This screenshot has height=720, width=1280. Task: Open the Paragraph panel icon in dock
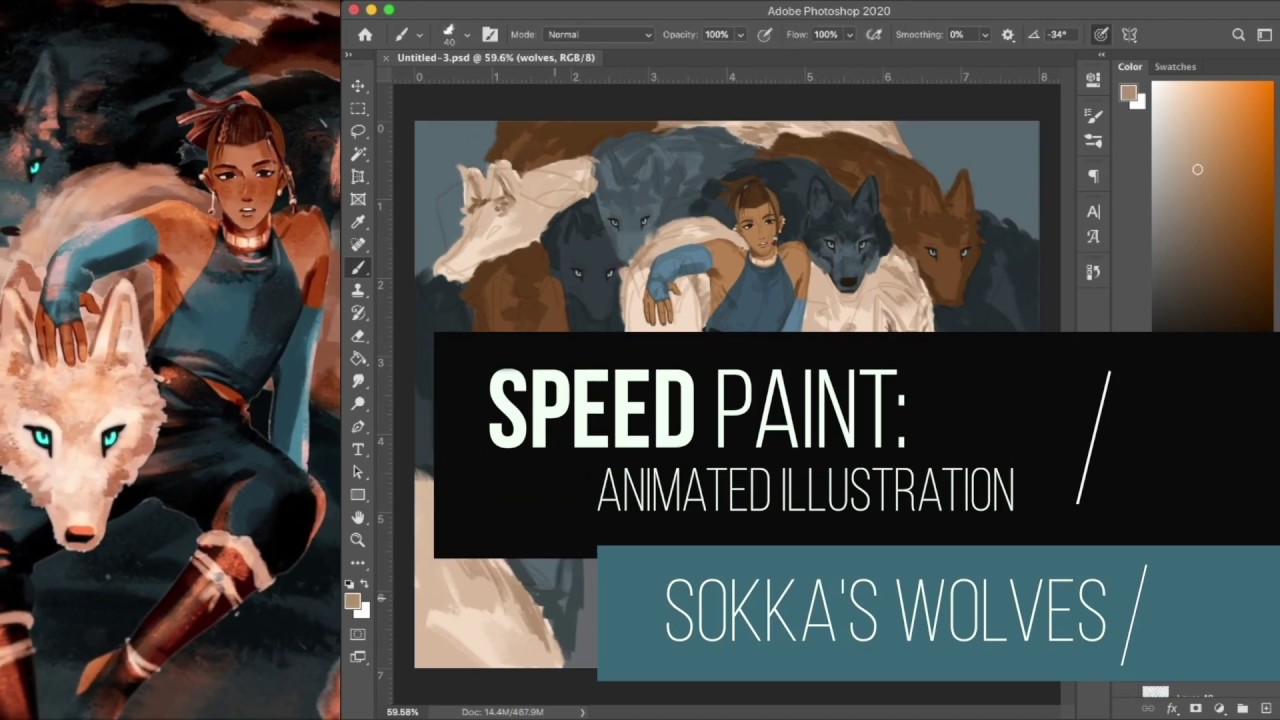1093,176
